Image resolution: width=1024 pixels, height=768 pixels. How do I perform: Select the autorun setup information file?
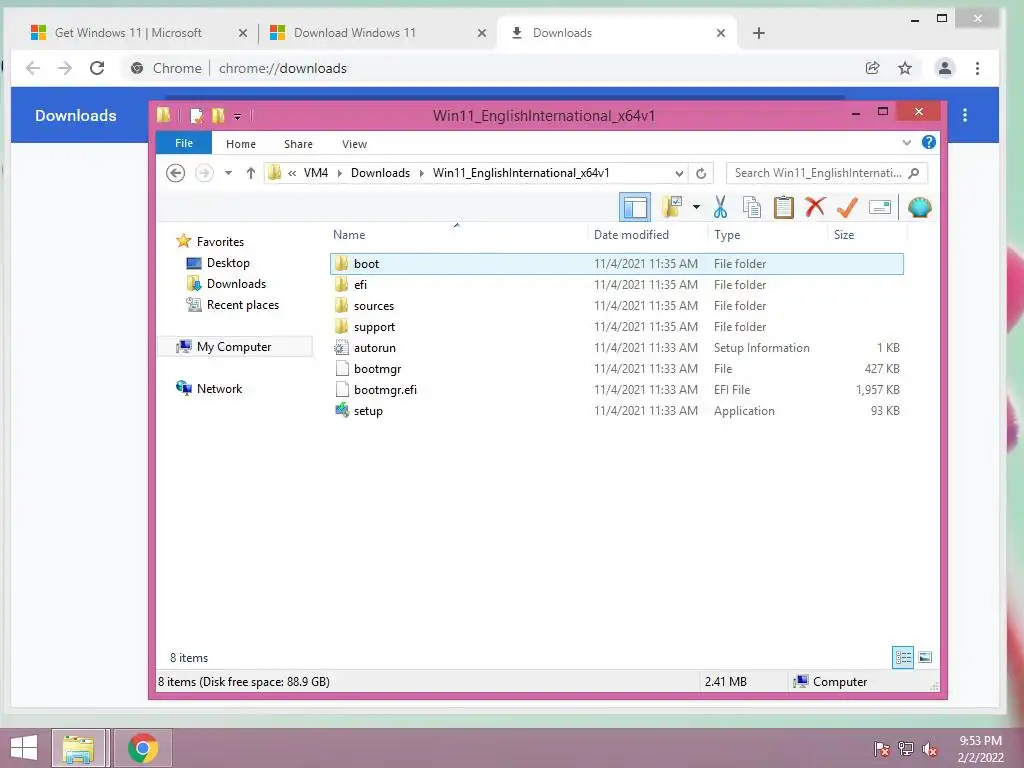tap(616, 347)
